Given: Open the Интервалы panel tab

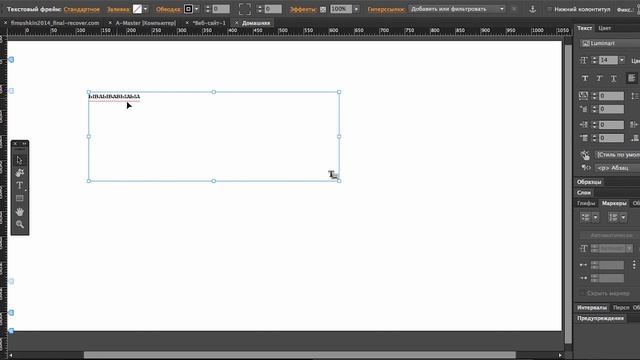Looking at the screenshot, I should 592,308.
